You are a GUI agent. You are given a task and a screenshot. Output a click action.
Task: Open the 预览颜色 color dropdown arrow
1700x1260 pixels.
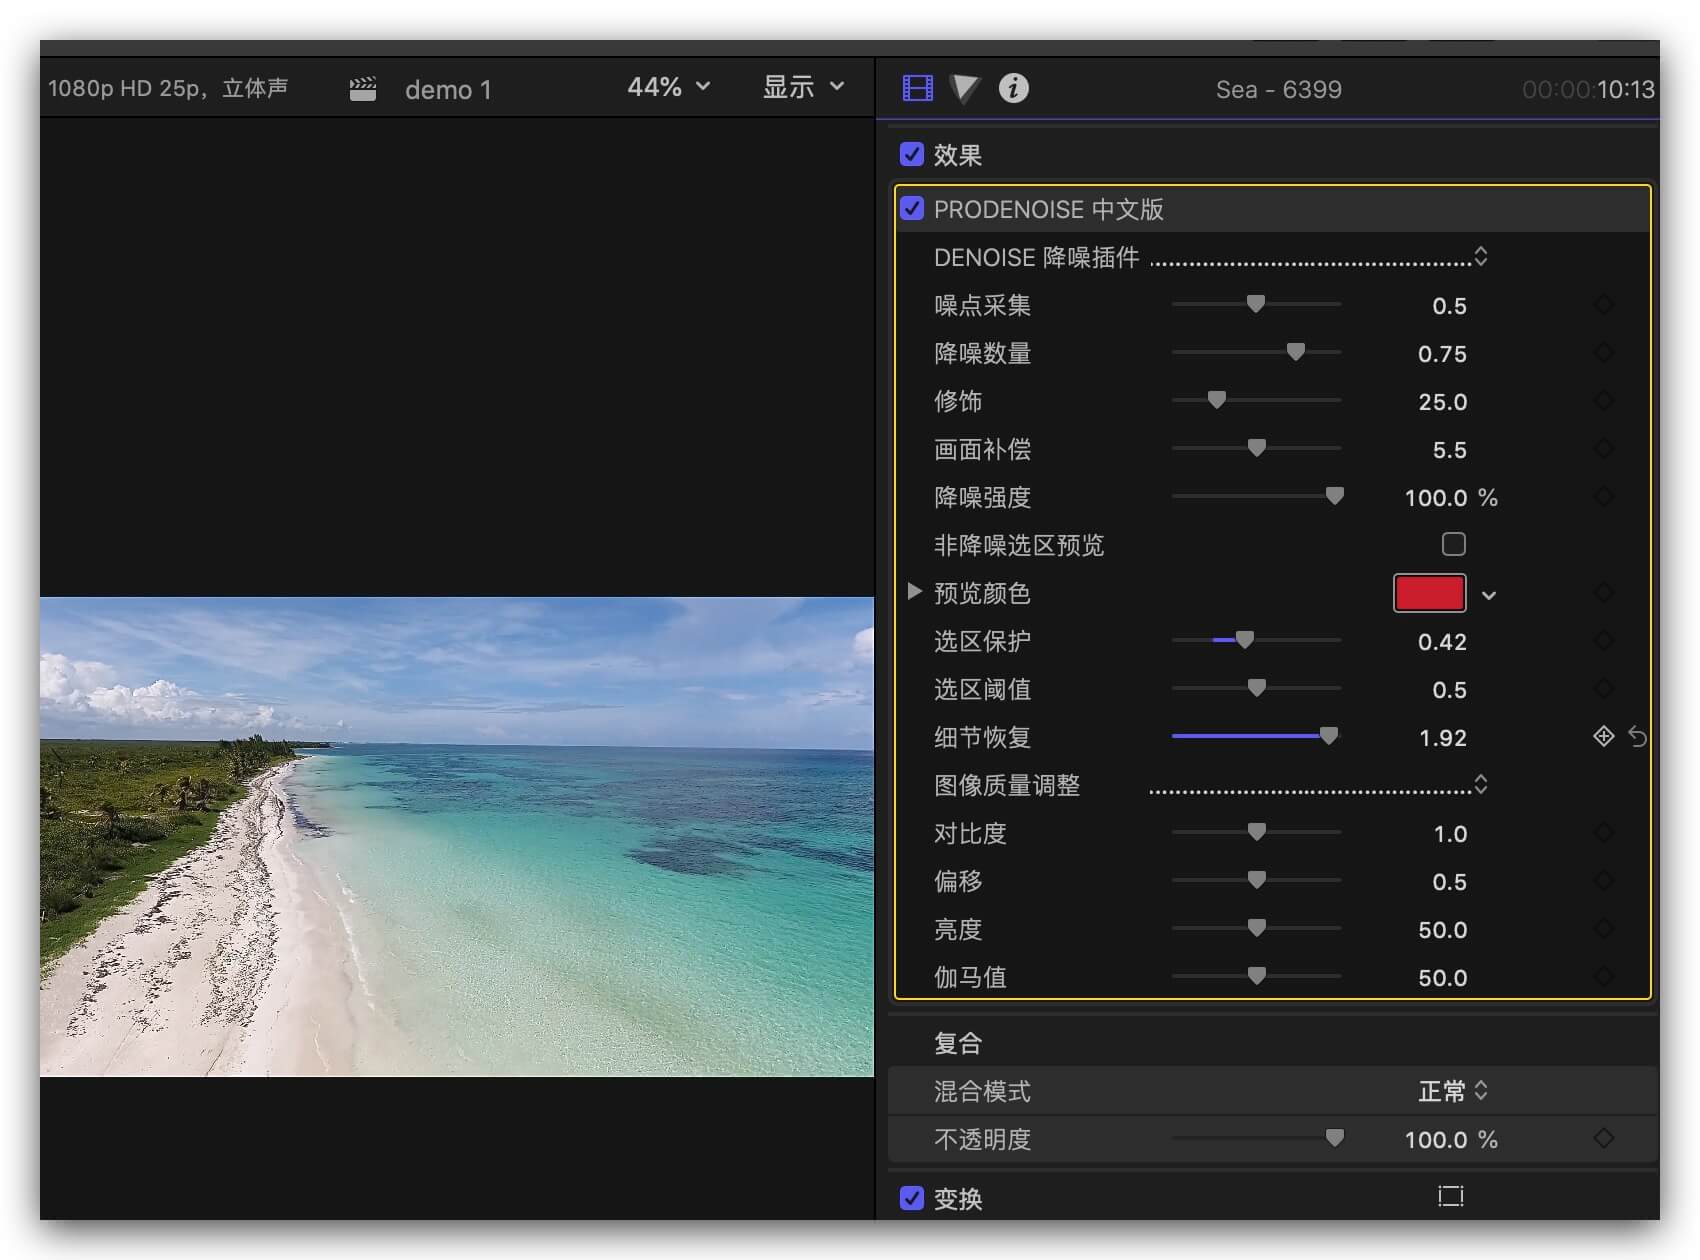(x=1489, y=595)
